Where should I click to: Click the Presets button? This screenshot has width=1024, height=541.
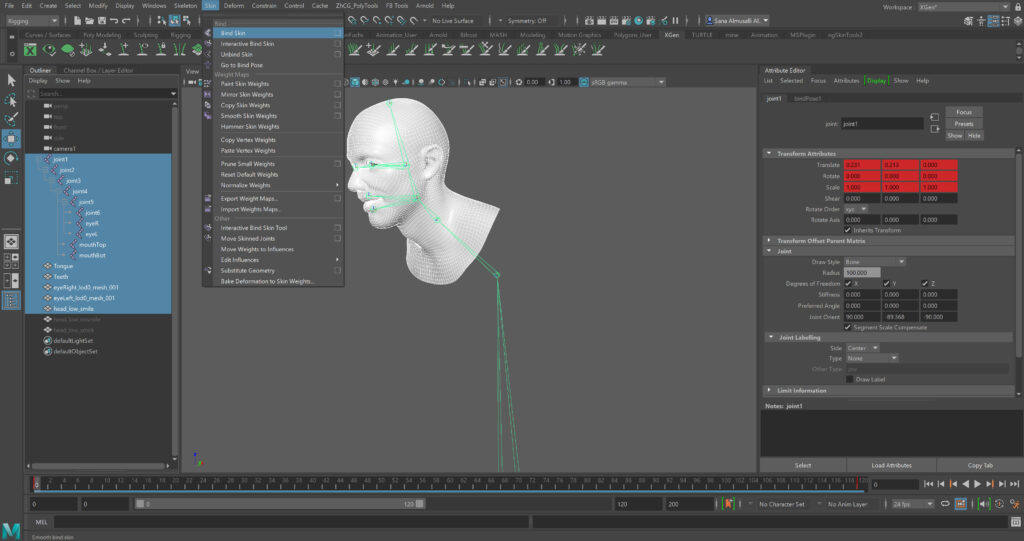click(964, 124)
